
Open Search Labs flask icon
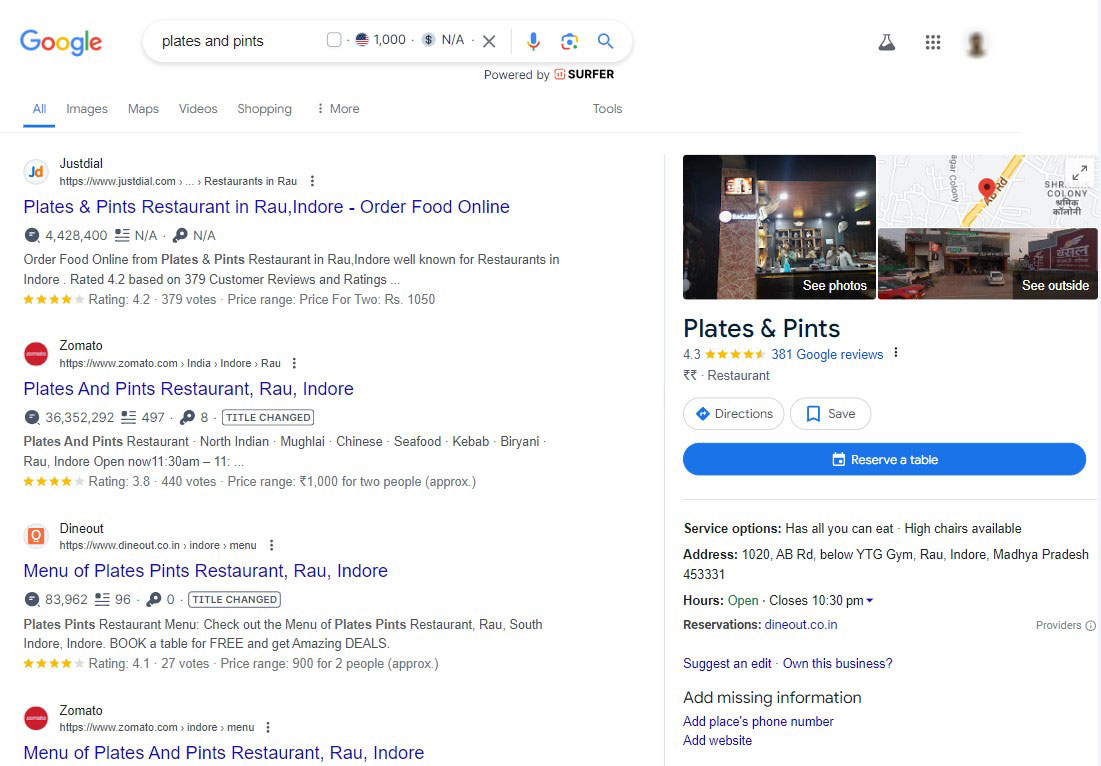887,42
